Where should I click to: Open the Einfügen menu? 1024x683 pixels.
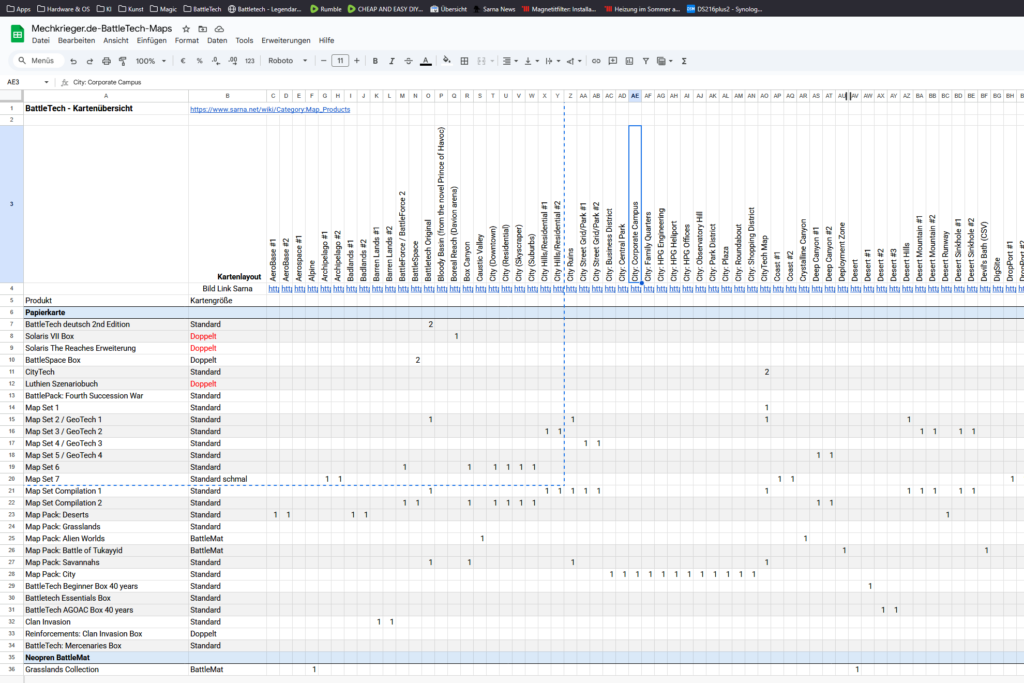[x=152, y=40]
